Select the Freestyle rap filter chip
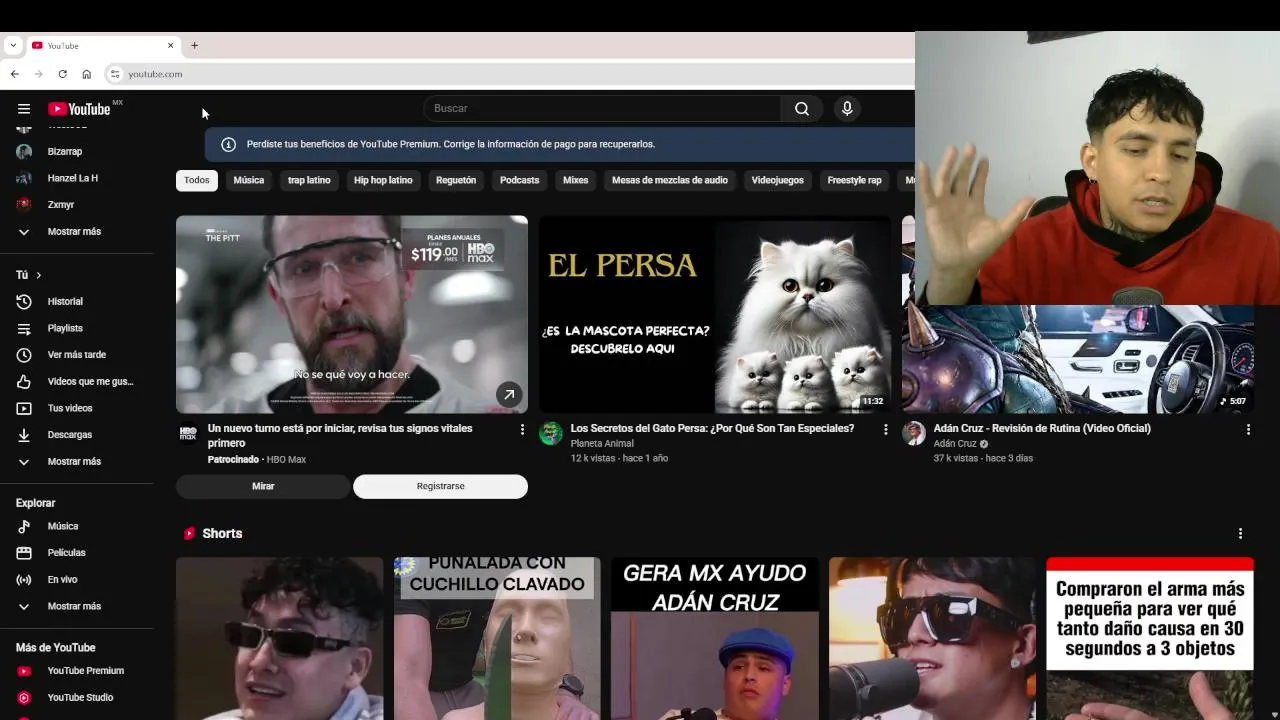This screenshot has width=1280, height=720. pos(855,180)
